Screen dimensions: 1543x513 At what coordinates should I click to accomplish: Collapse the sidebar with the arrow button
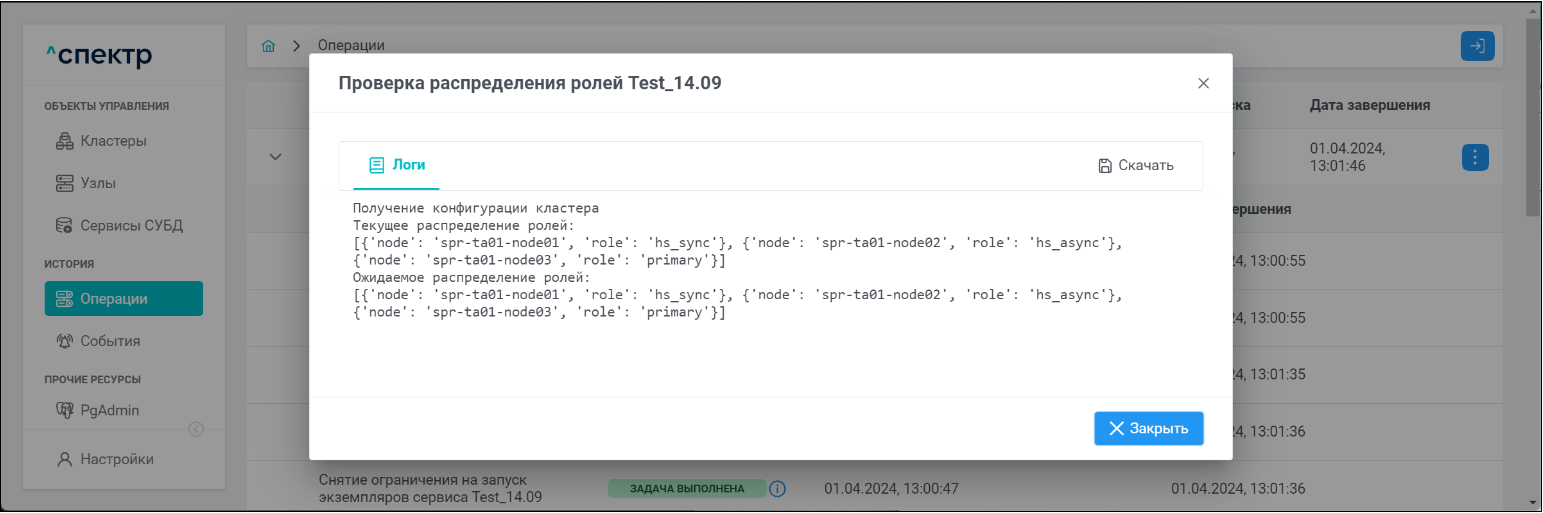(196, 429)
